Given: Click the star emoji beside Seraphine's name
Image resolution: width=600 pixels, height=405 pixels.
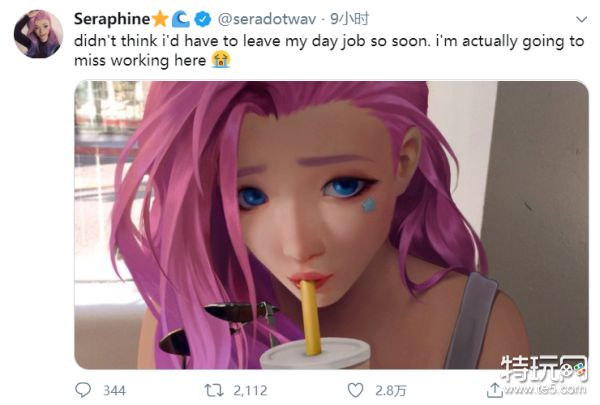Looking at the screenshot, I should 160,19.
